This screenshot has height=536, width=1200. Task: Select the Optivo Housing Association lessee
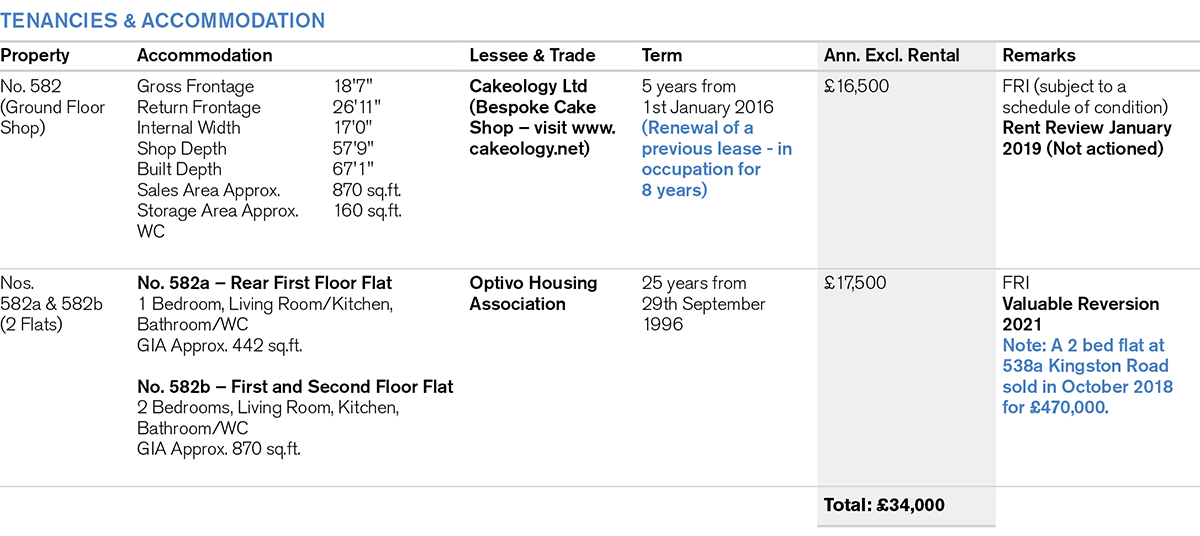(533, 293)
